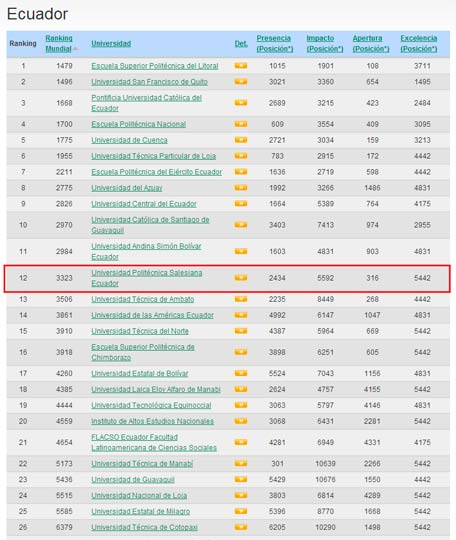Open Universidad de Cuenca link
This screenshot has height=540, width=456.
129,140
